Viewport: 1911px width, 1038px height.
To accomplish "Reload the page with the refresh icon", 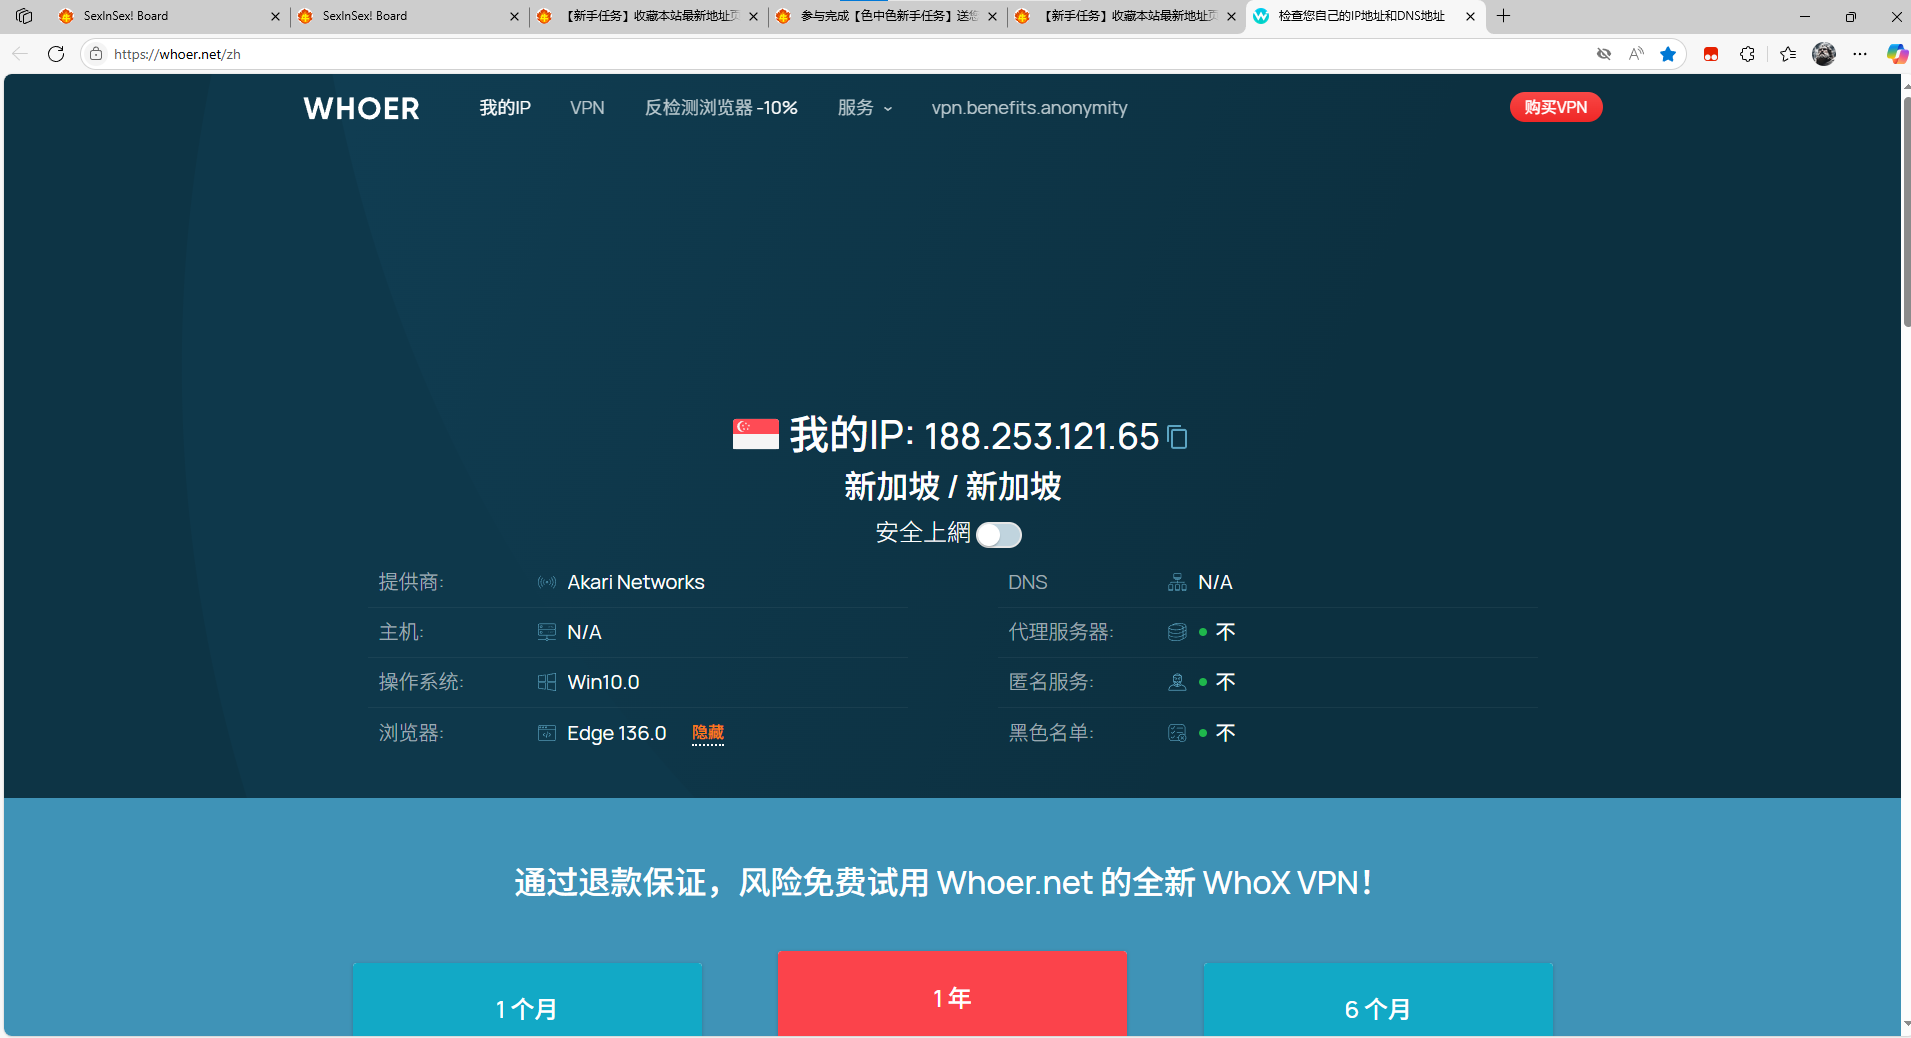I will point(56,54).
